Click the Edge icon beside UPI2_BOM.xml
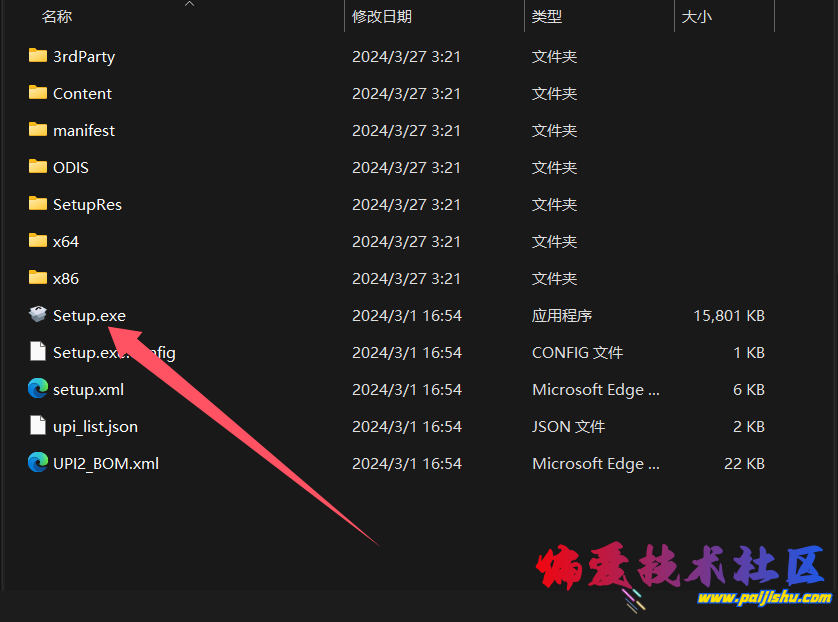The height and width of the screenshot is (622, 838). (x=37, y=463)
